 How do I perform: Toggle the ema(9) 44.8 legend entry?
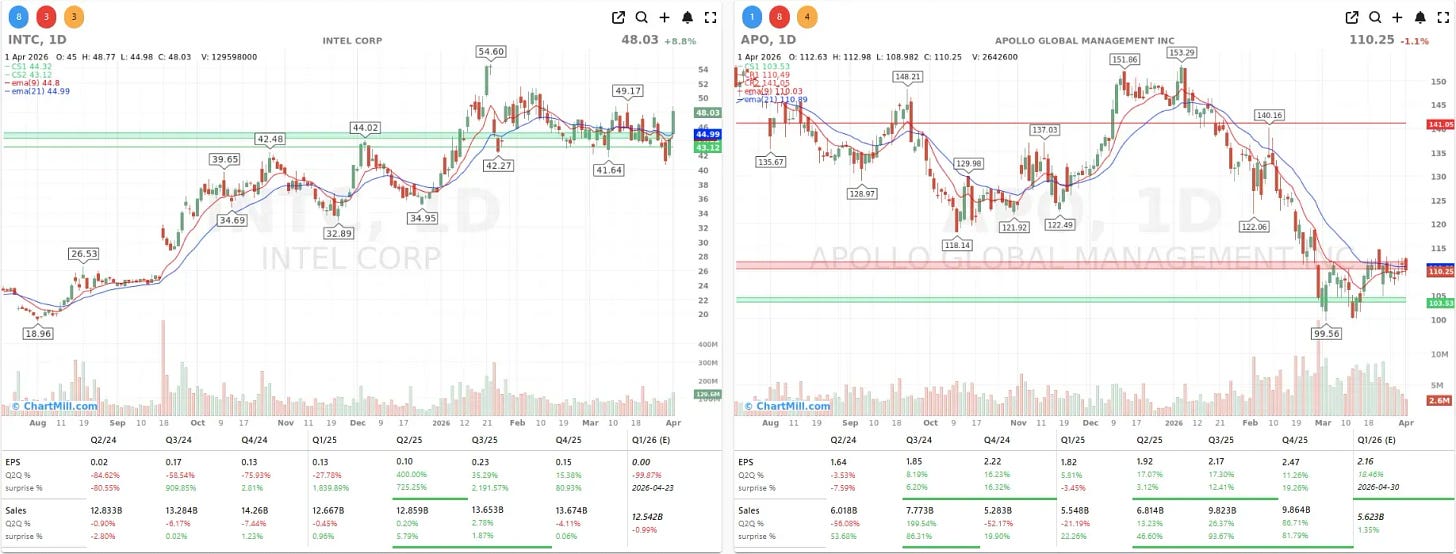(x=32, y=83)
